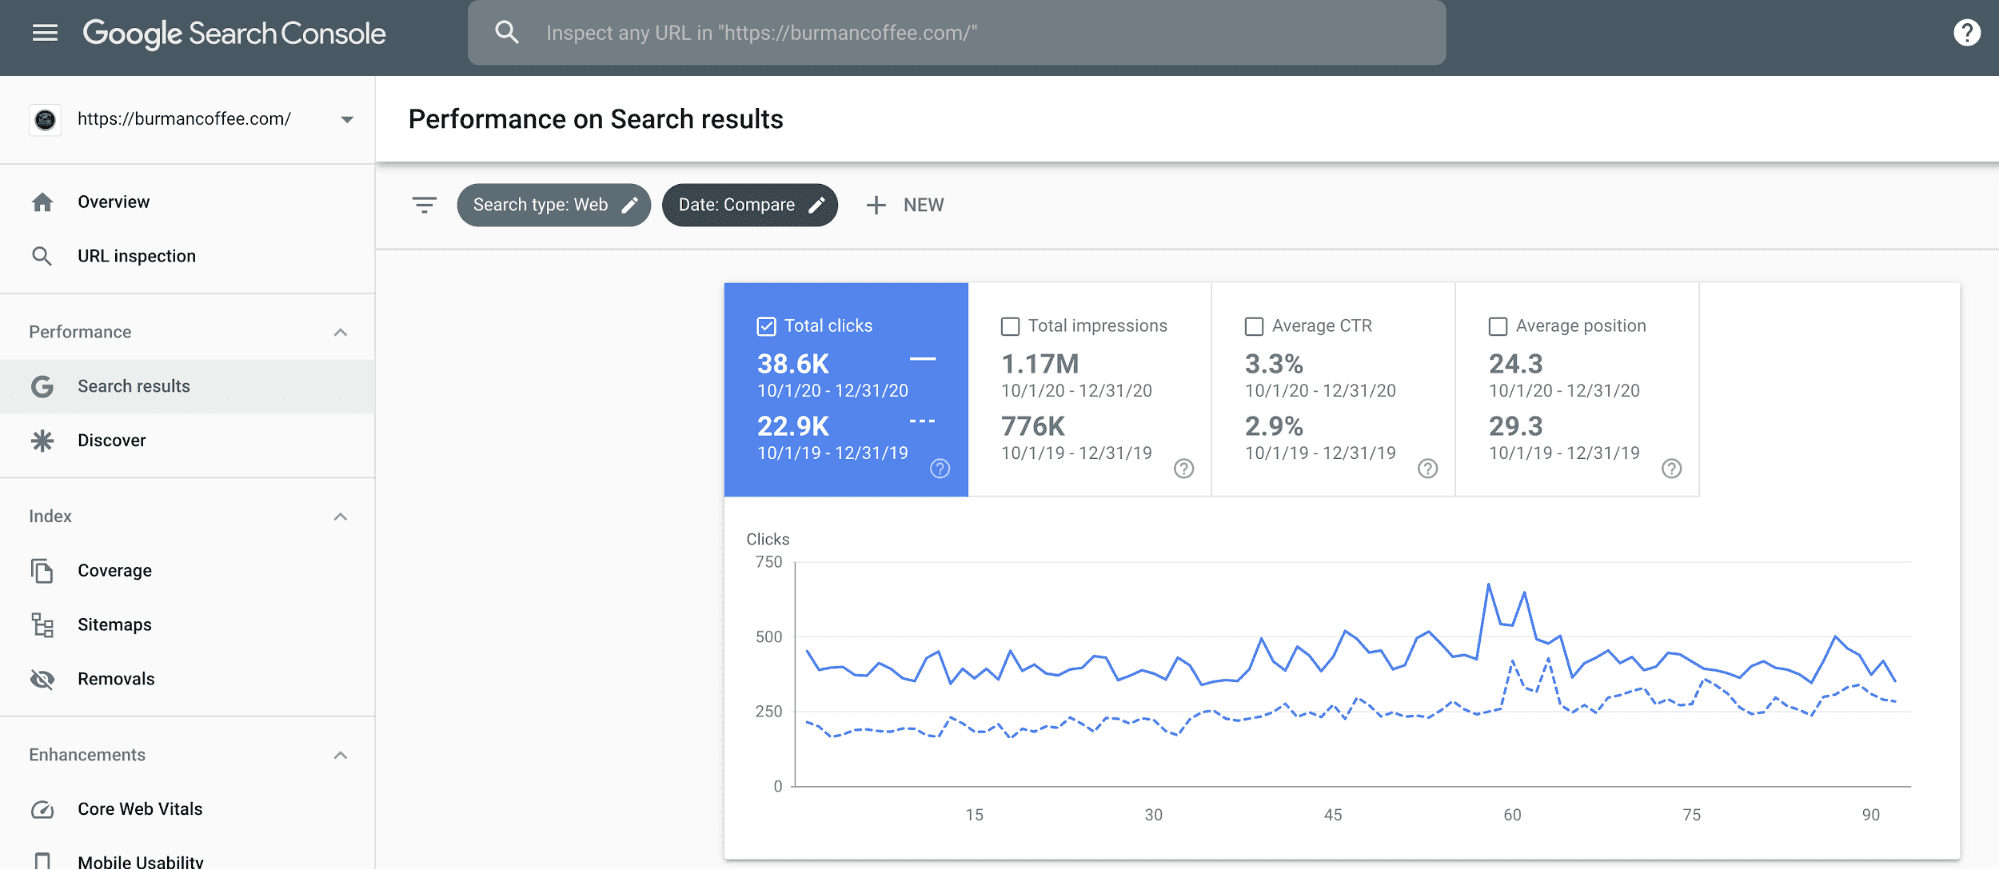
Task: Collapse the Enhancements section chevron
Action: [340, 755]
